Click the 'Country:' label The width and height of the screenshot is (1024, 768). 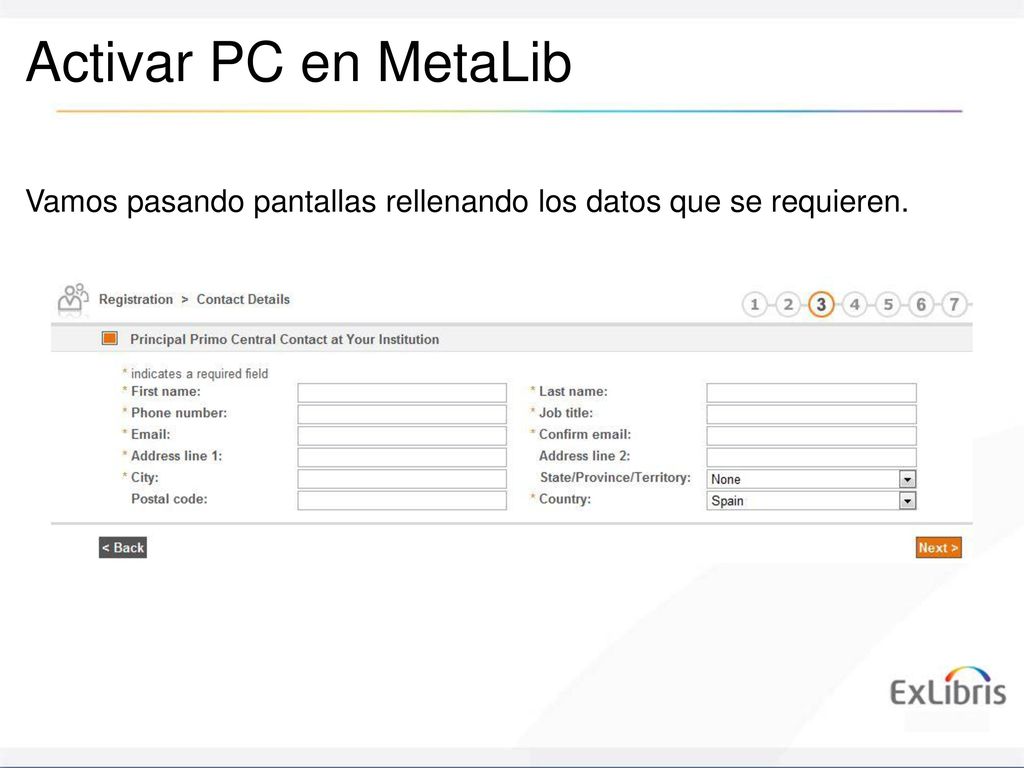click(x=565, y=499)
